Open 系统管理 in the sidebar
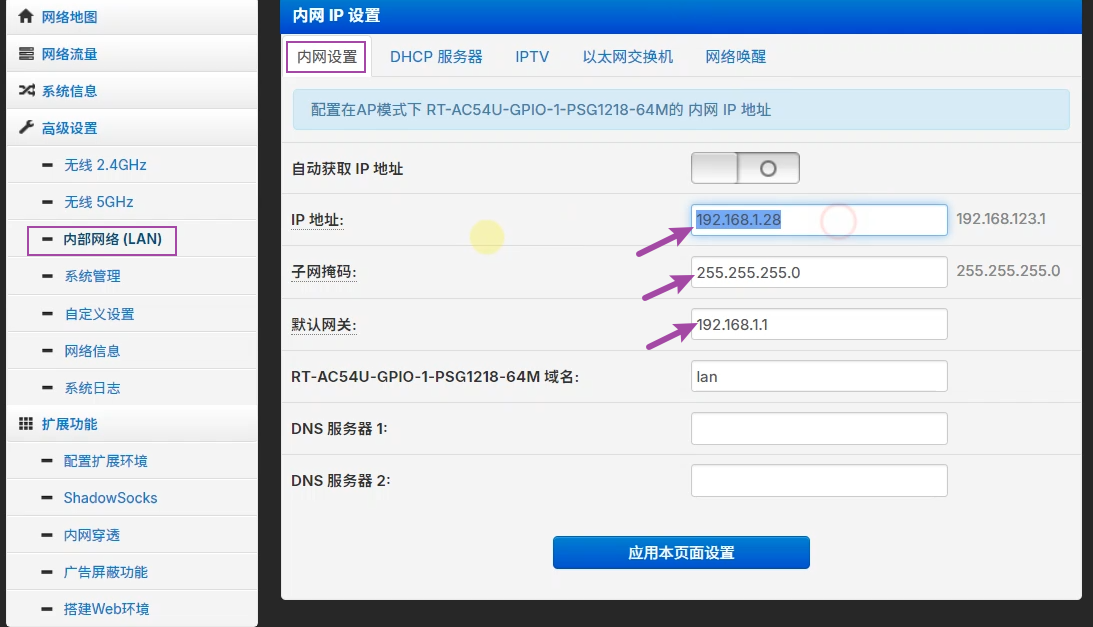 (92, 276)
